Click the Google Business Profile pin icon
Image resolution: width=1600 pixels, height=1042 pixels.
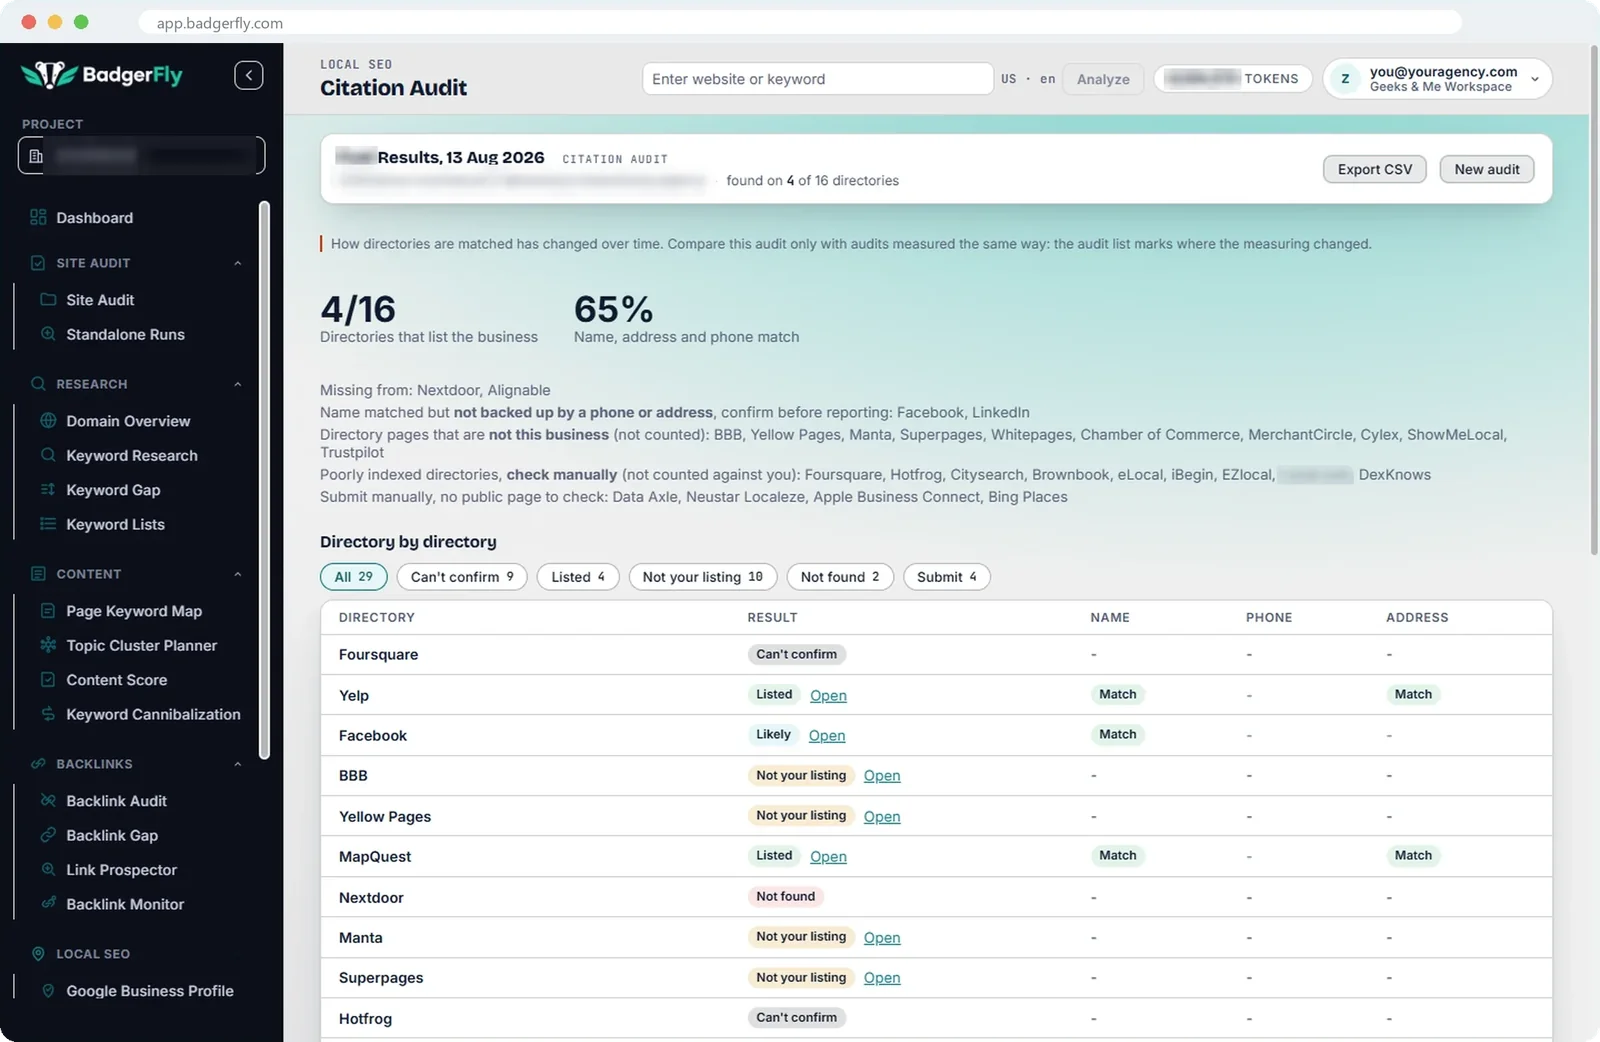pos(48,991)
